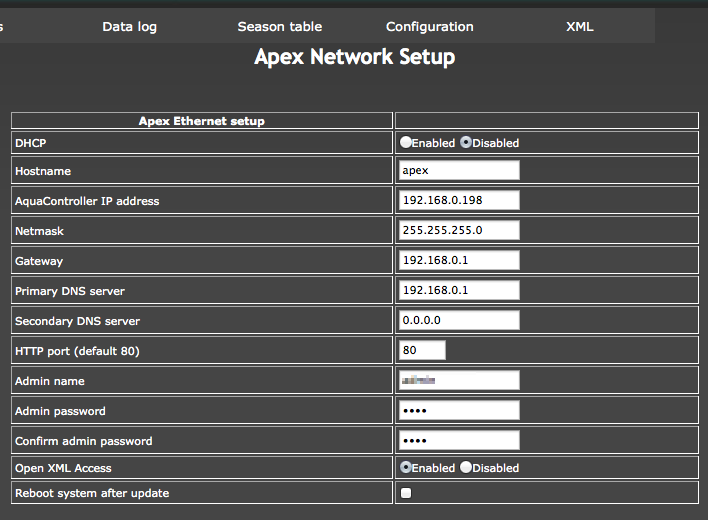
Task: Select DHCP Enabled radio button
Action: [x=405, y=142]
